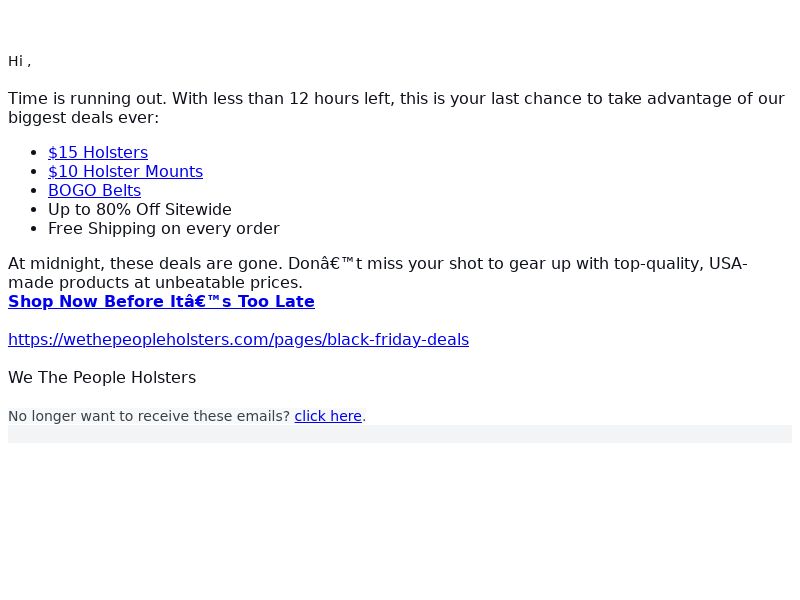Visit the BOGO Belts link
This screenshot has width=800, height=600.
(94, 190)
